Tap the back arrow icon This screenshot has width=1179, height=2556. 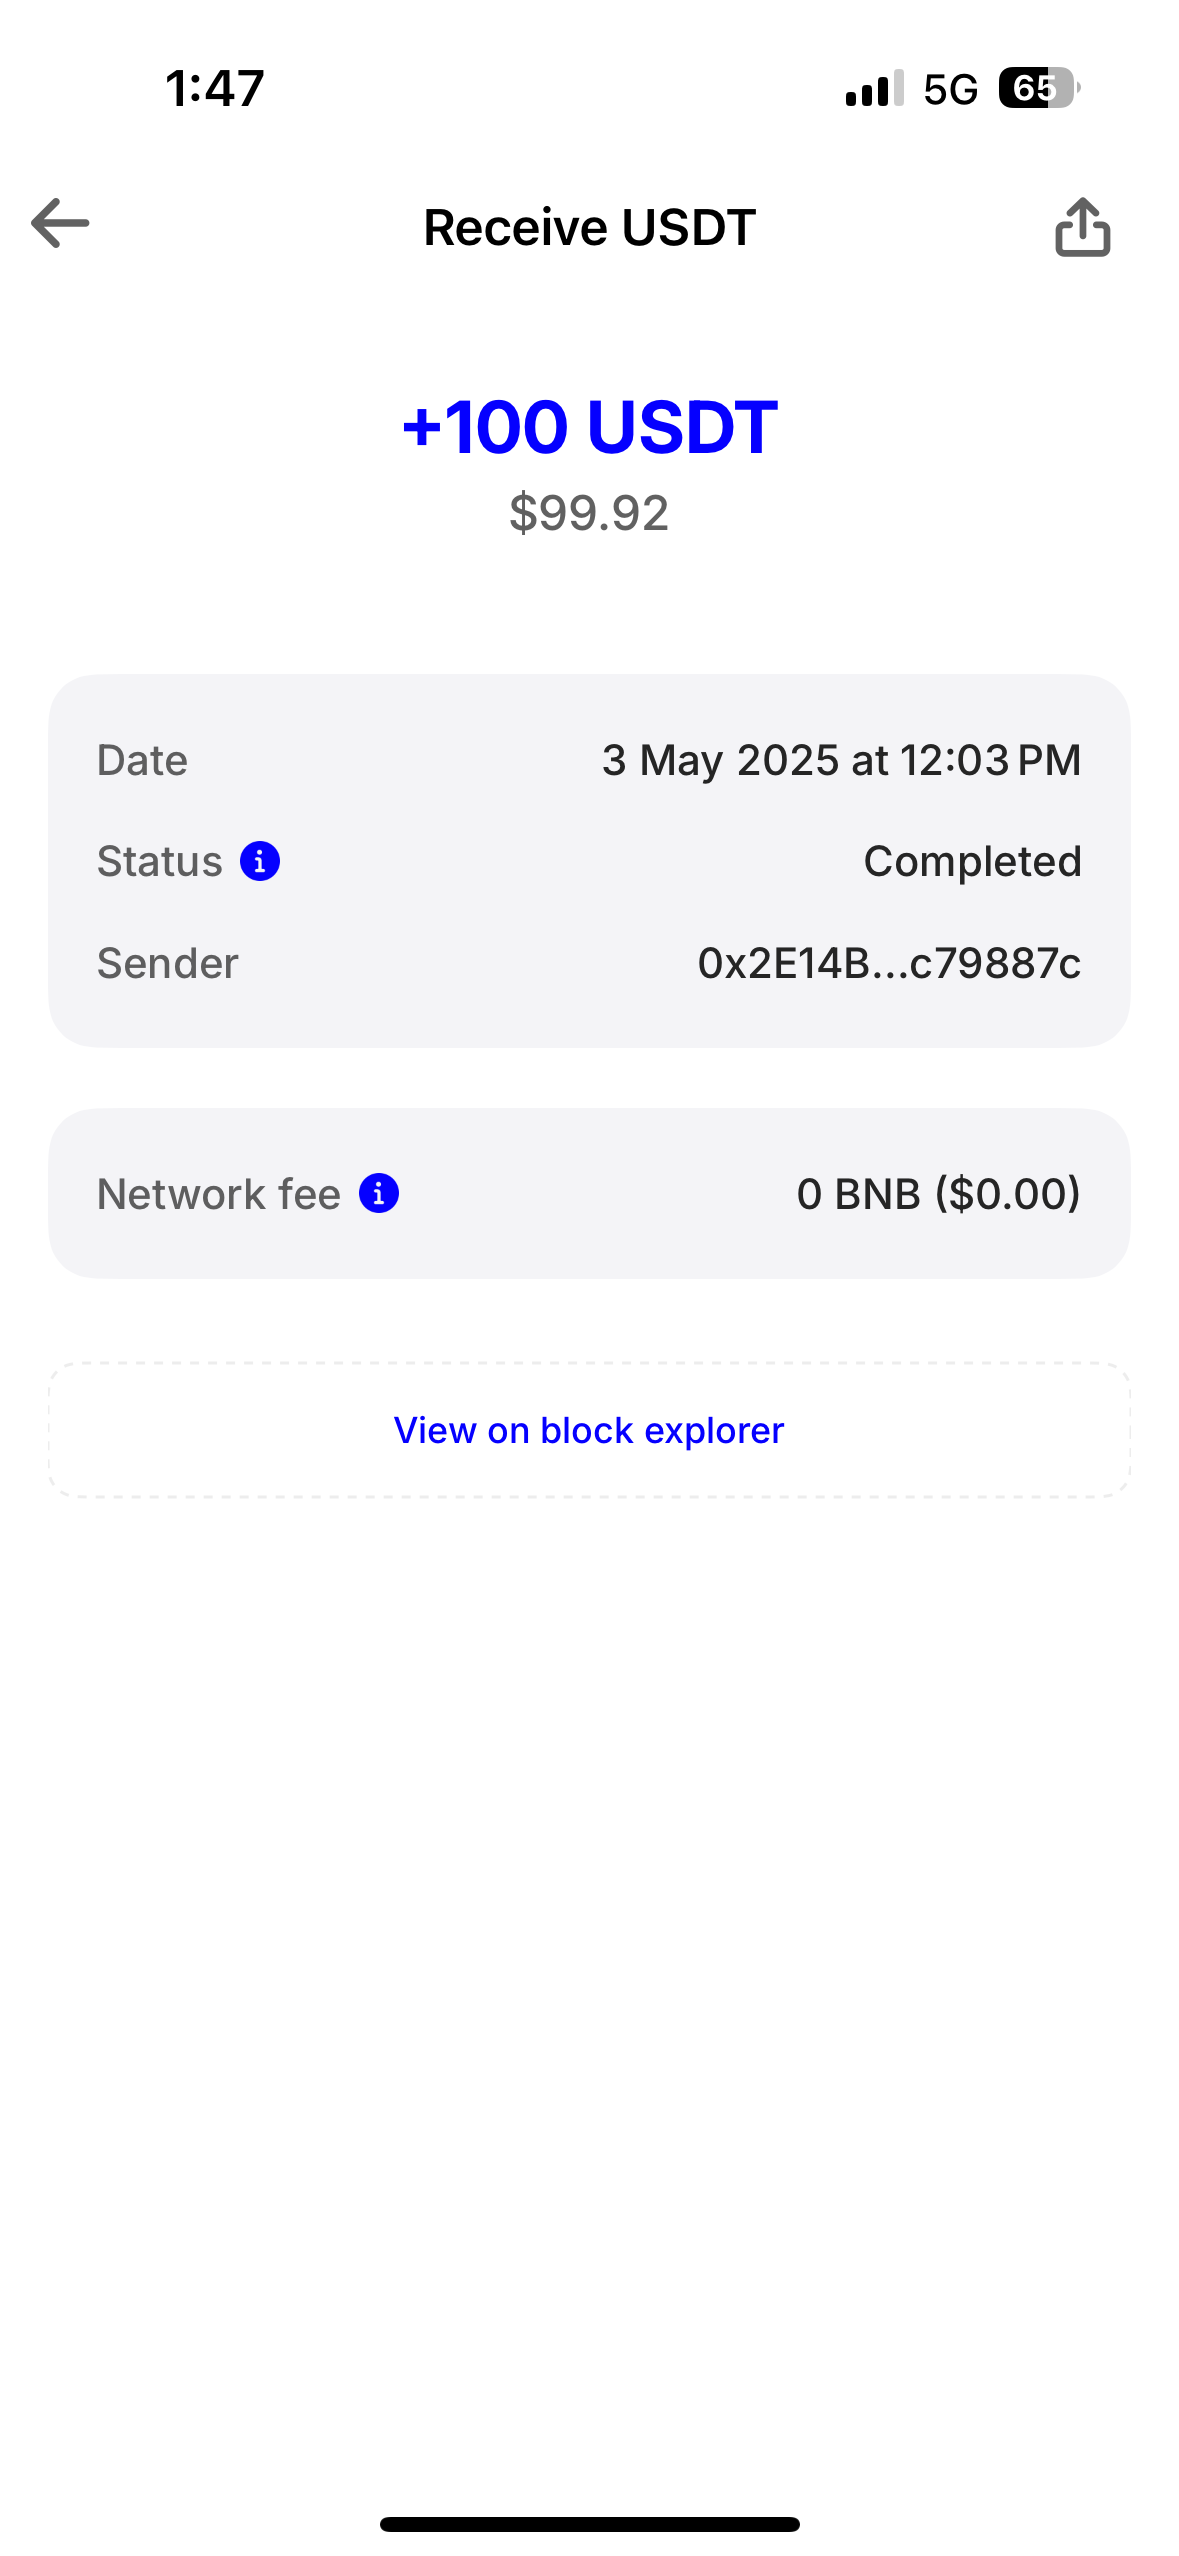60,223
